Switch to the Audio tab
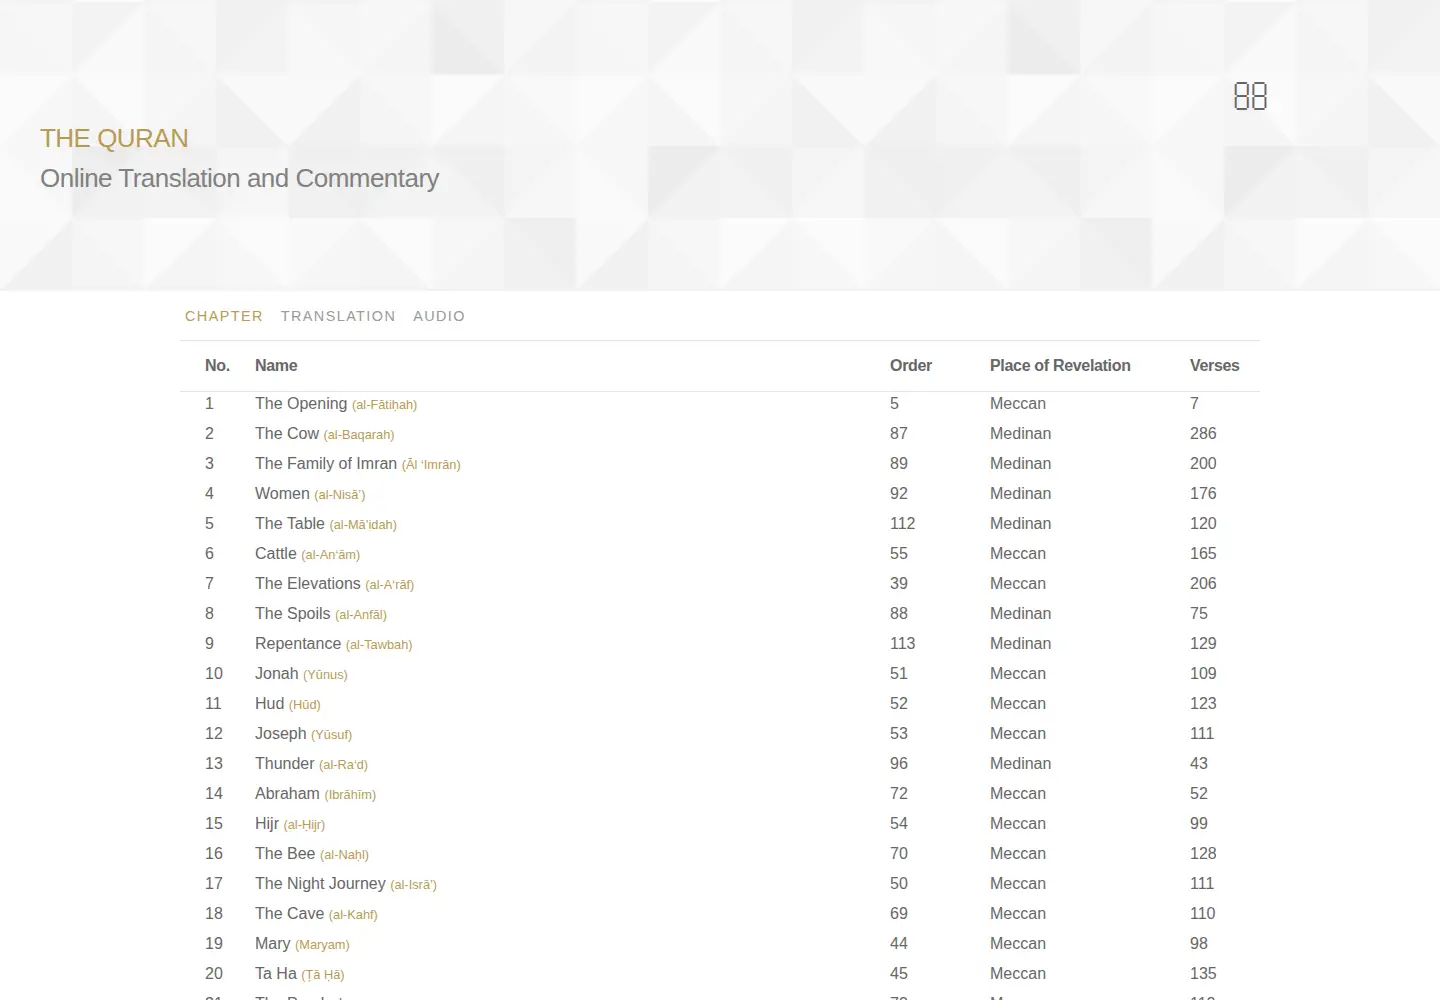The height and width of the screenshot is (1000, 1440). tap(439, 316)
